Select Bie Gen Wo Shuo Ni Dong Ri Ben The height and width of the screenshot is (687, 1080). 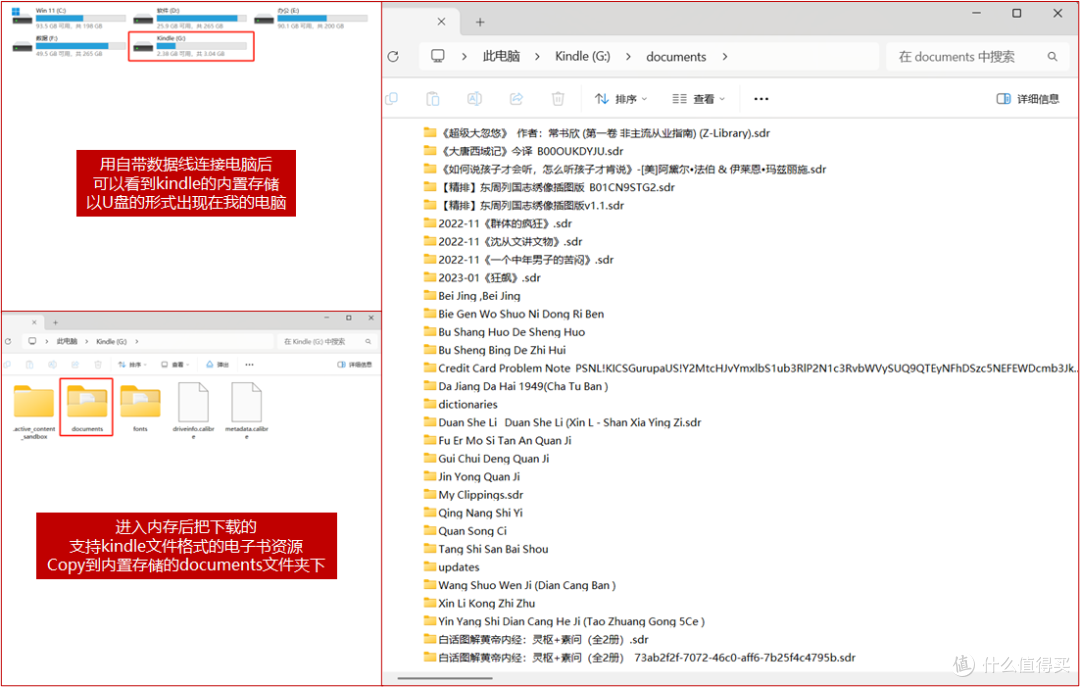coord(513,314)
